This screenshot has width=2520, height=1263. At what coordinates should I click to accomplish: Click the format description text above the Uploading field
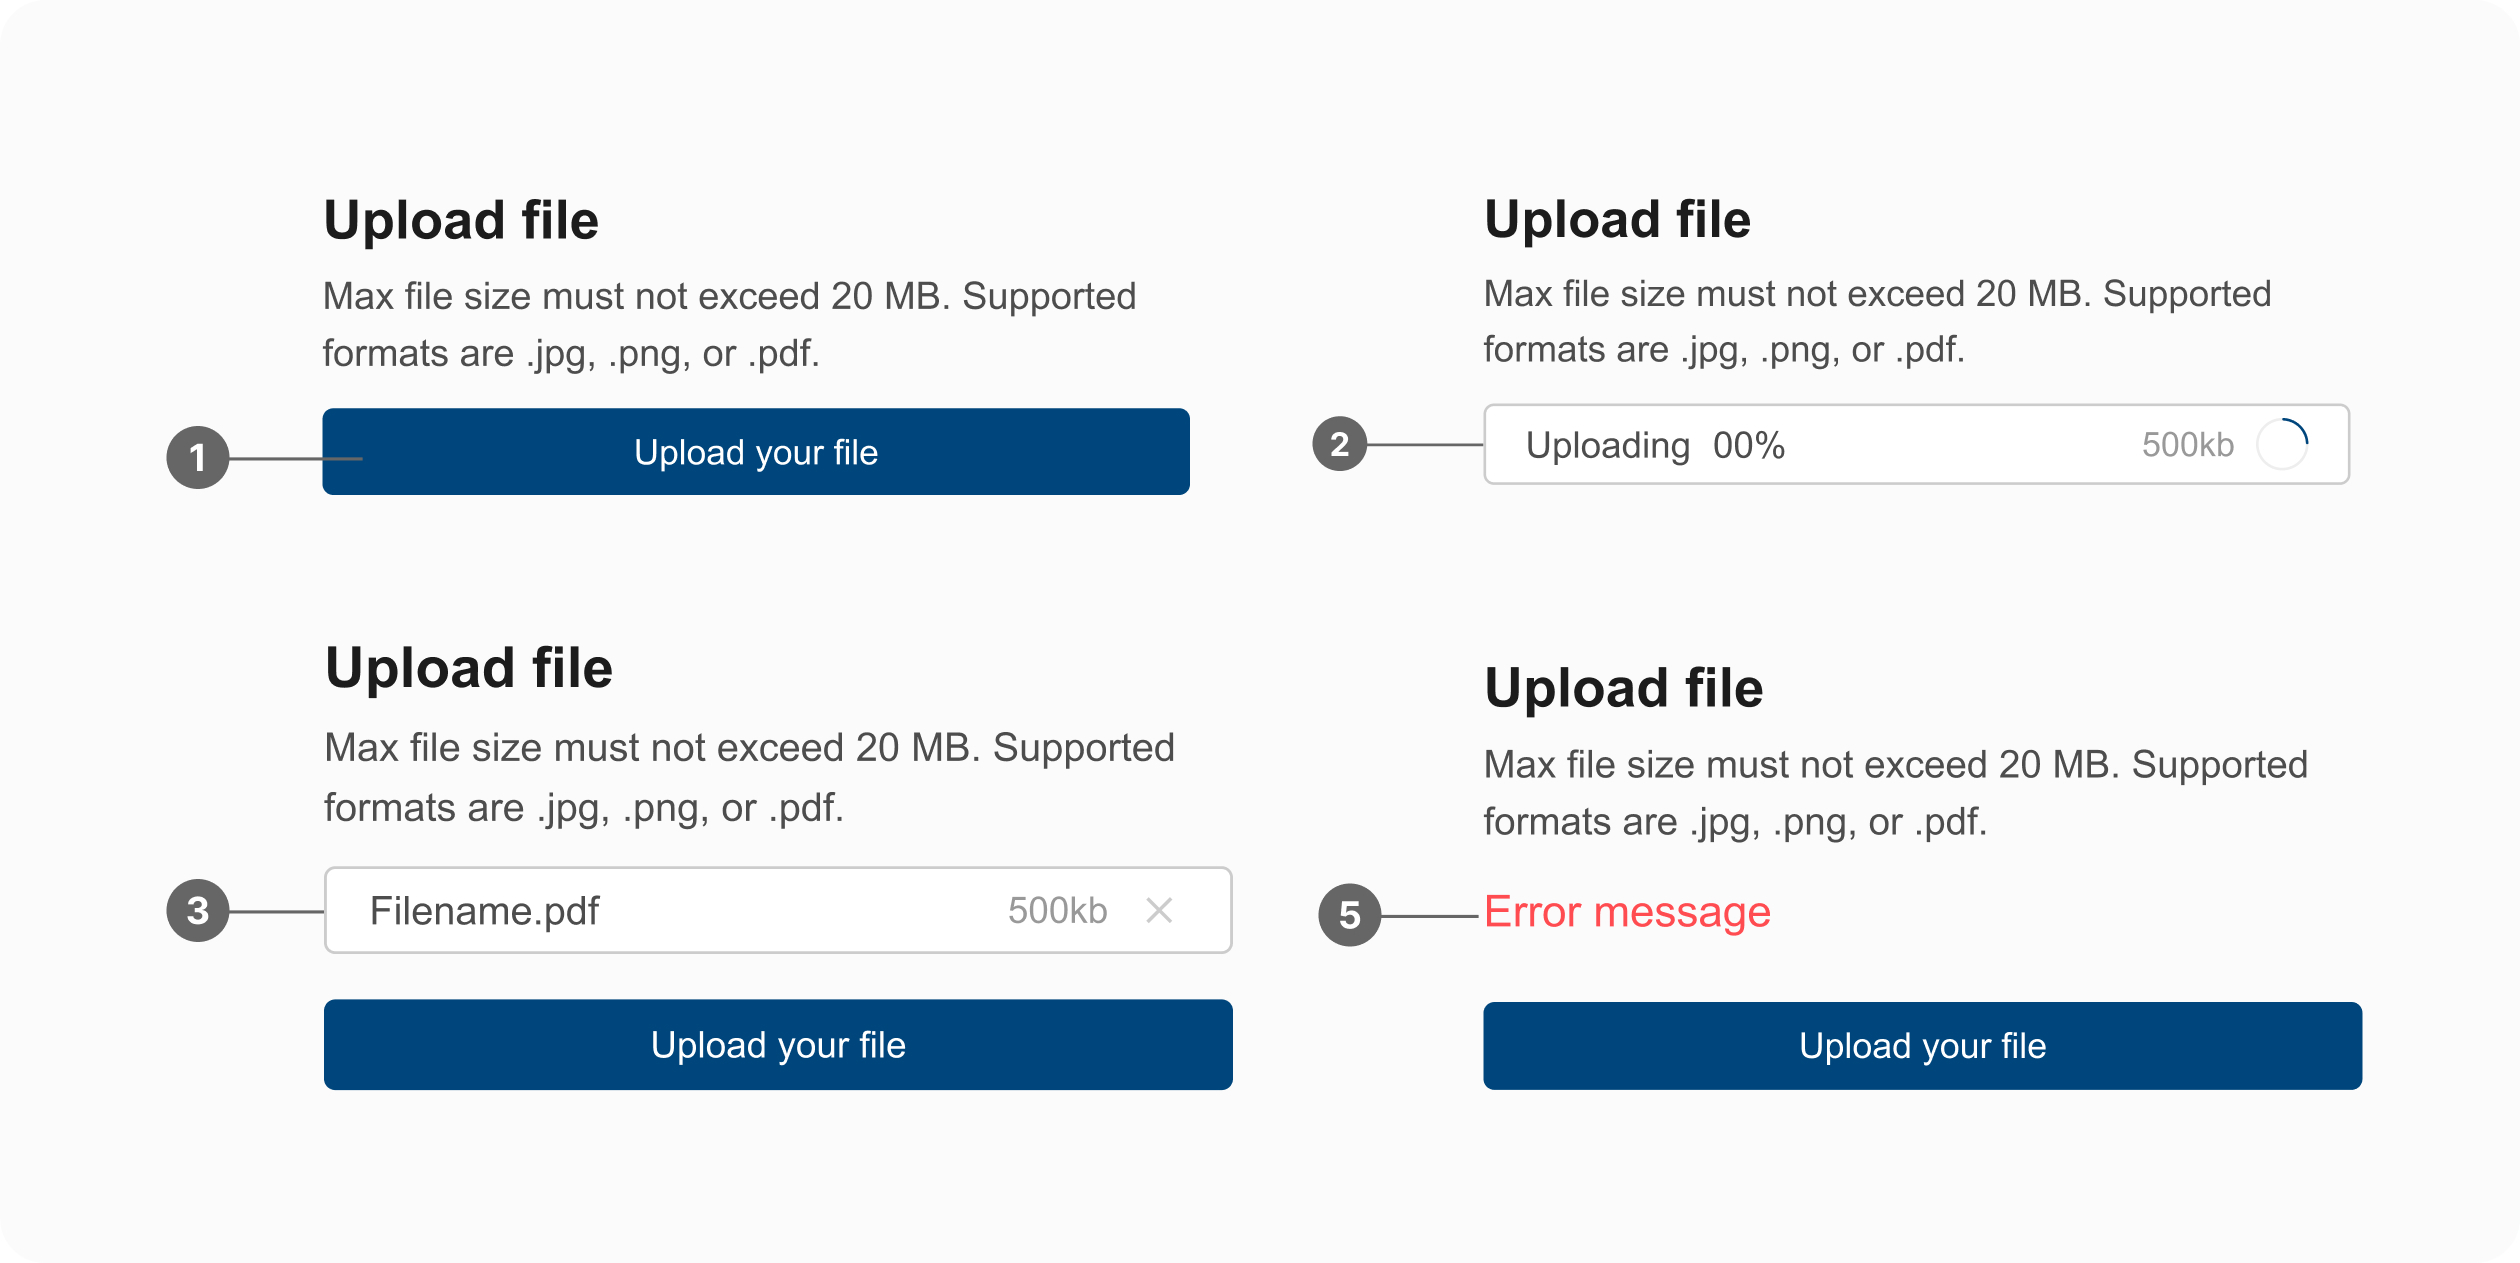(x=1877, y=321)
